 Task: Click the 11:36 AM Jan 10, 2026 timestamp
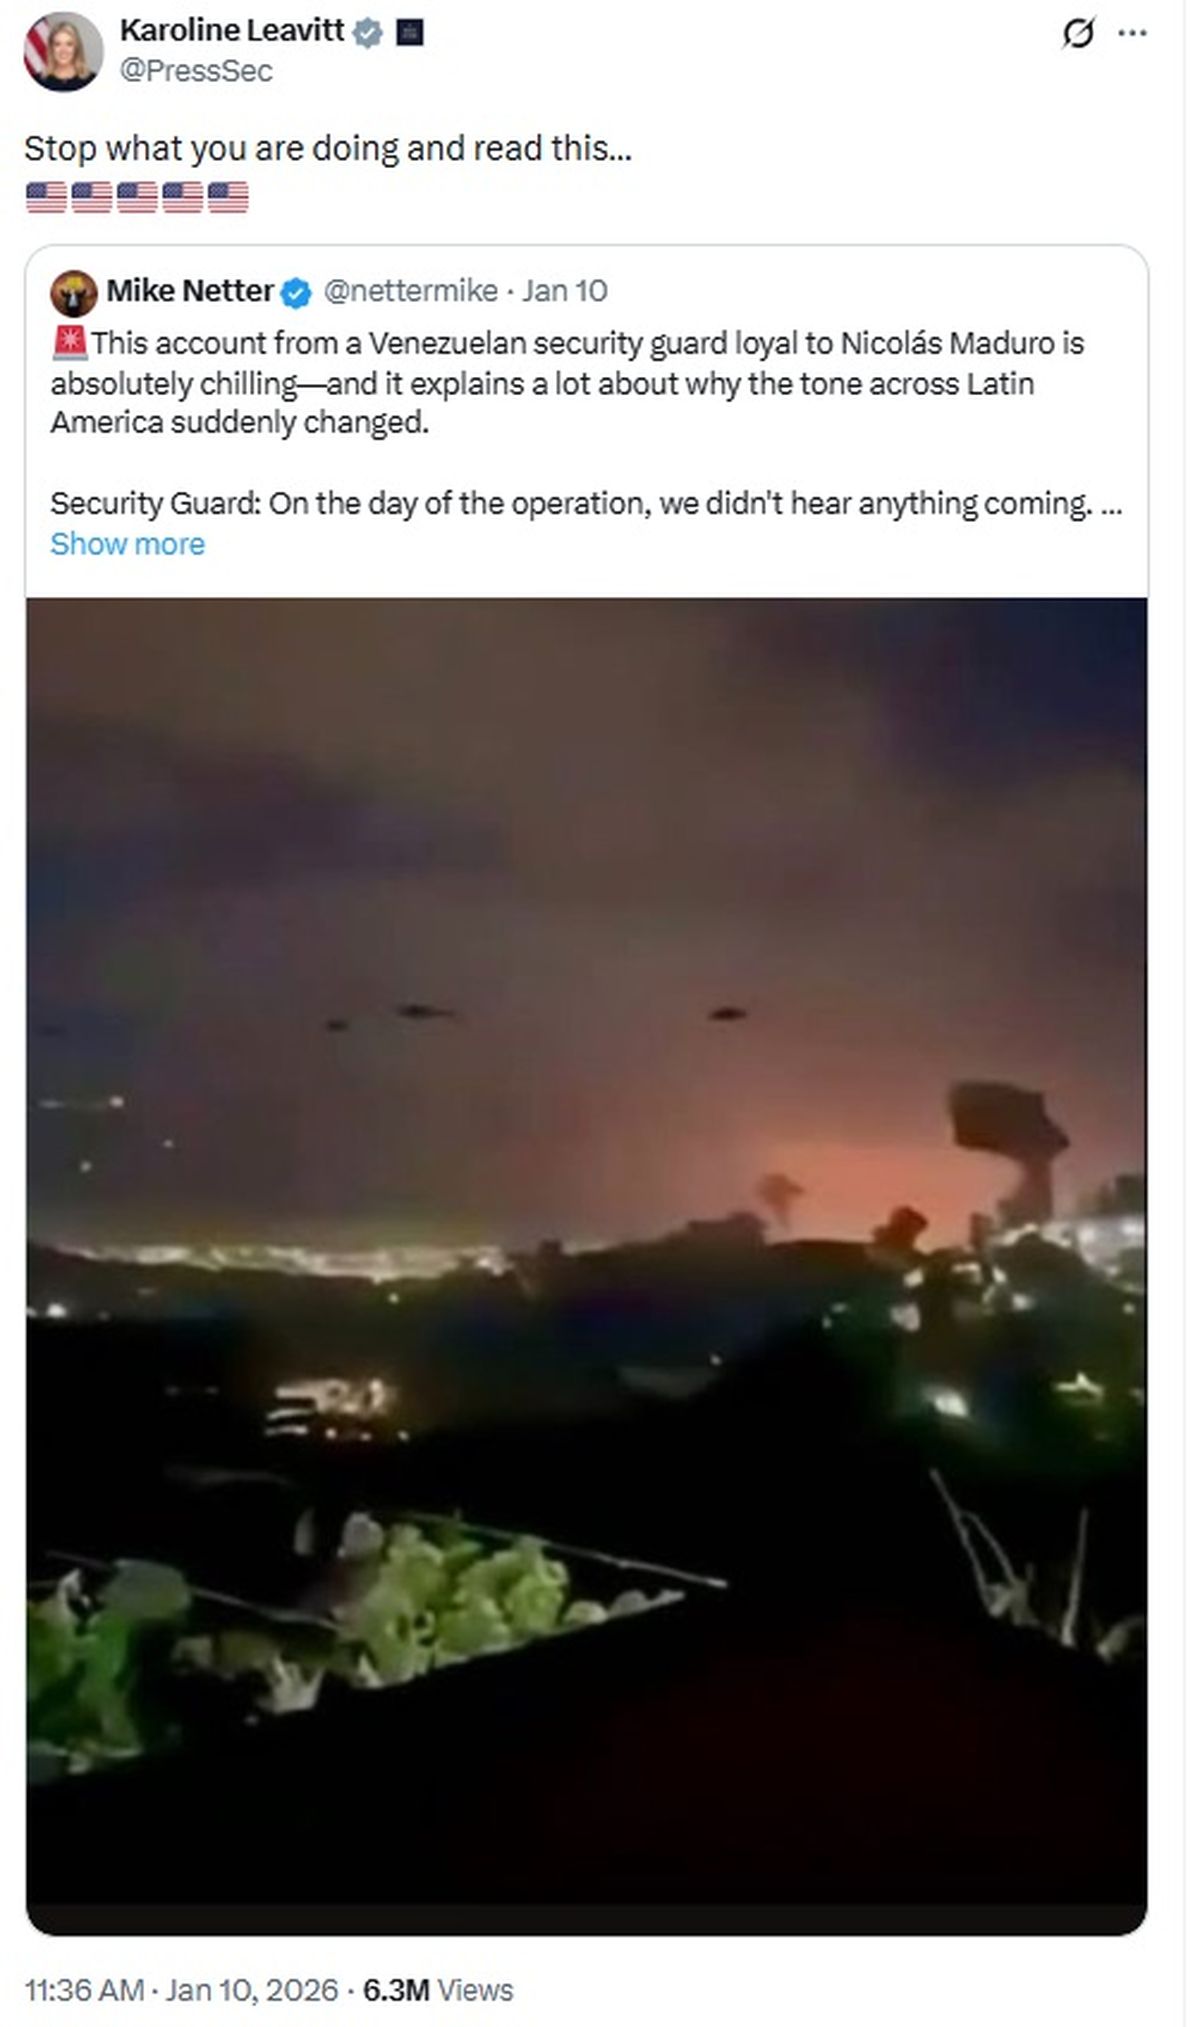(181, 1990)
